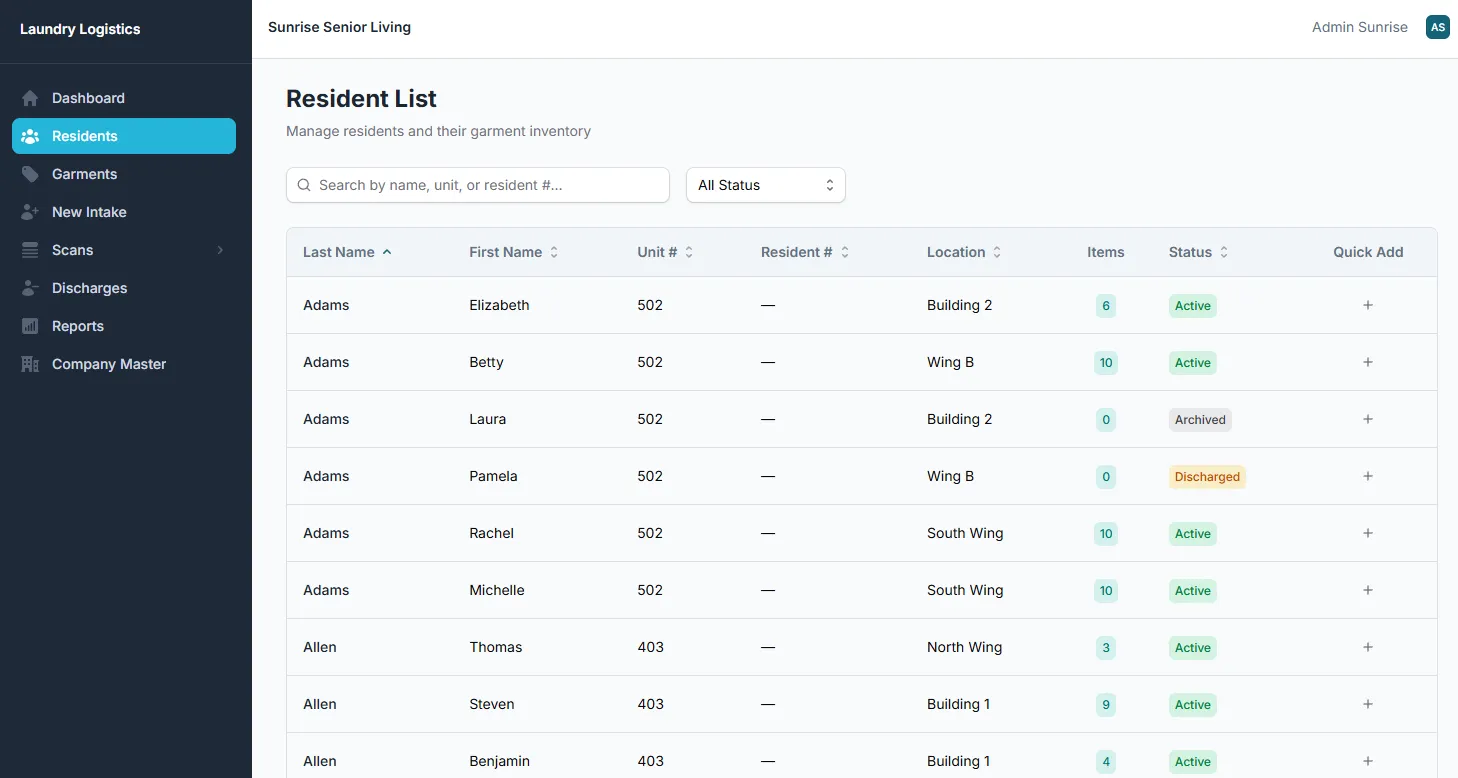
Task: Open the Scans menu item
Action: 72,249
